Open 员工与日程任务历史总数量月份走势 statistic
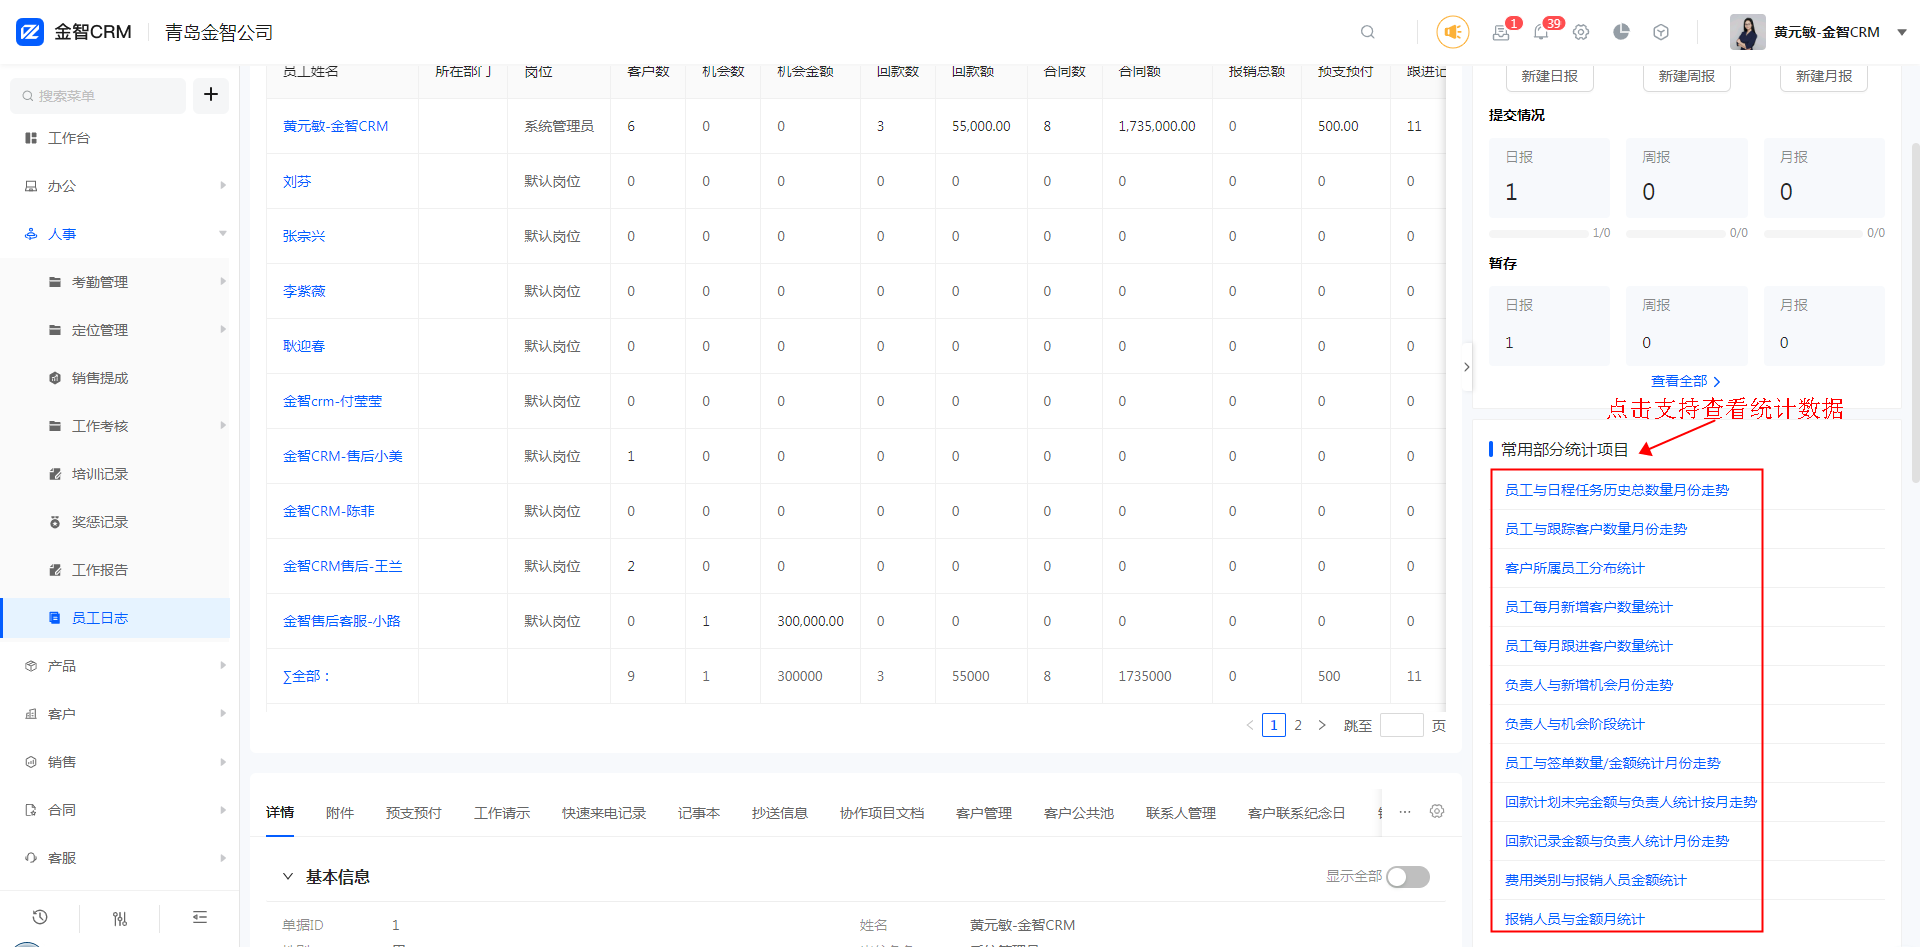The height and width of the screenshot is (947, 1920). [x=1616, y=490]
